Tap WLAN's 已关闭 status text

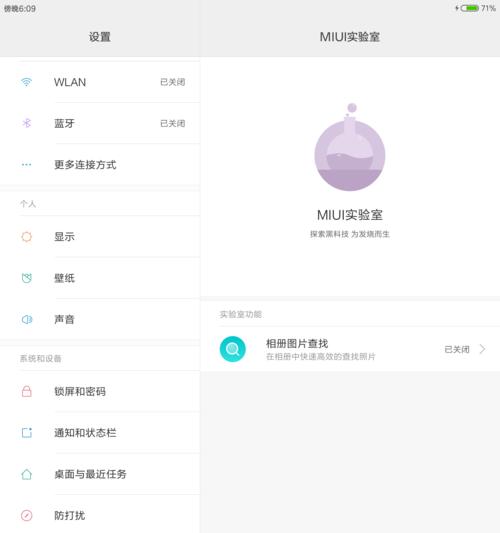tap(173, 82)
